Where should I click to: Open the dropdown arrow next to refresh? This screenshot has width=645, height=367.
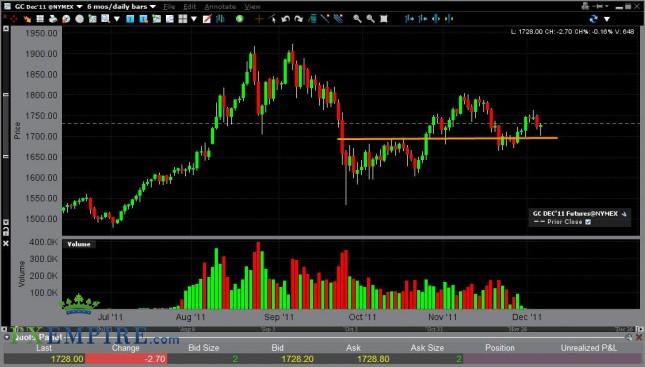coord(606,19)
